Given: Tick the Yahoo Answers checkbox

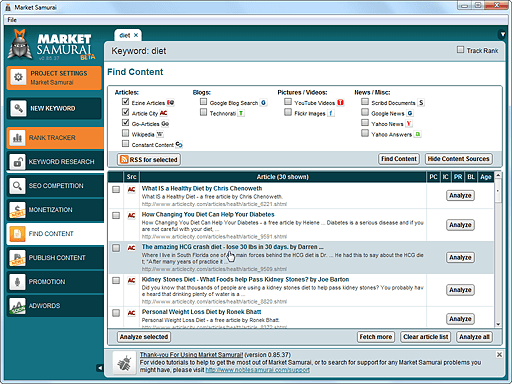Looking at the screenshot, I should [365, 133].
